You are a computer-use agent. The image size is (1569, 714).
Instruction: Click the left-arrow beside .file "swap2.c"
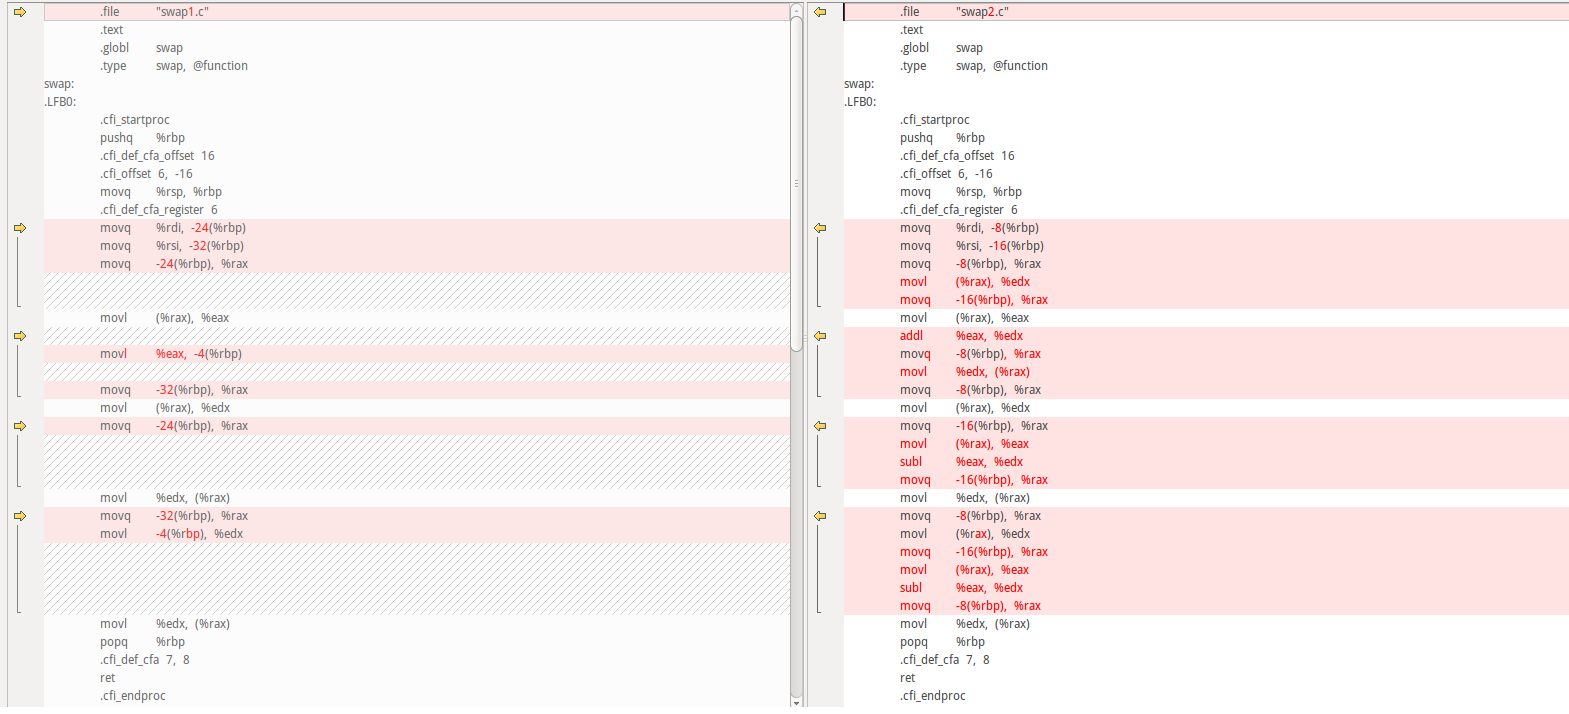click(x=820, y=12)
